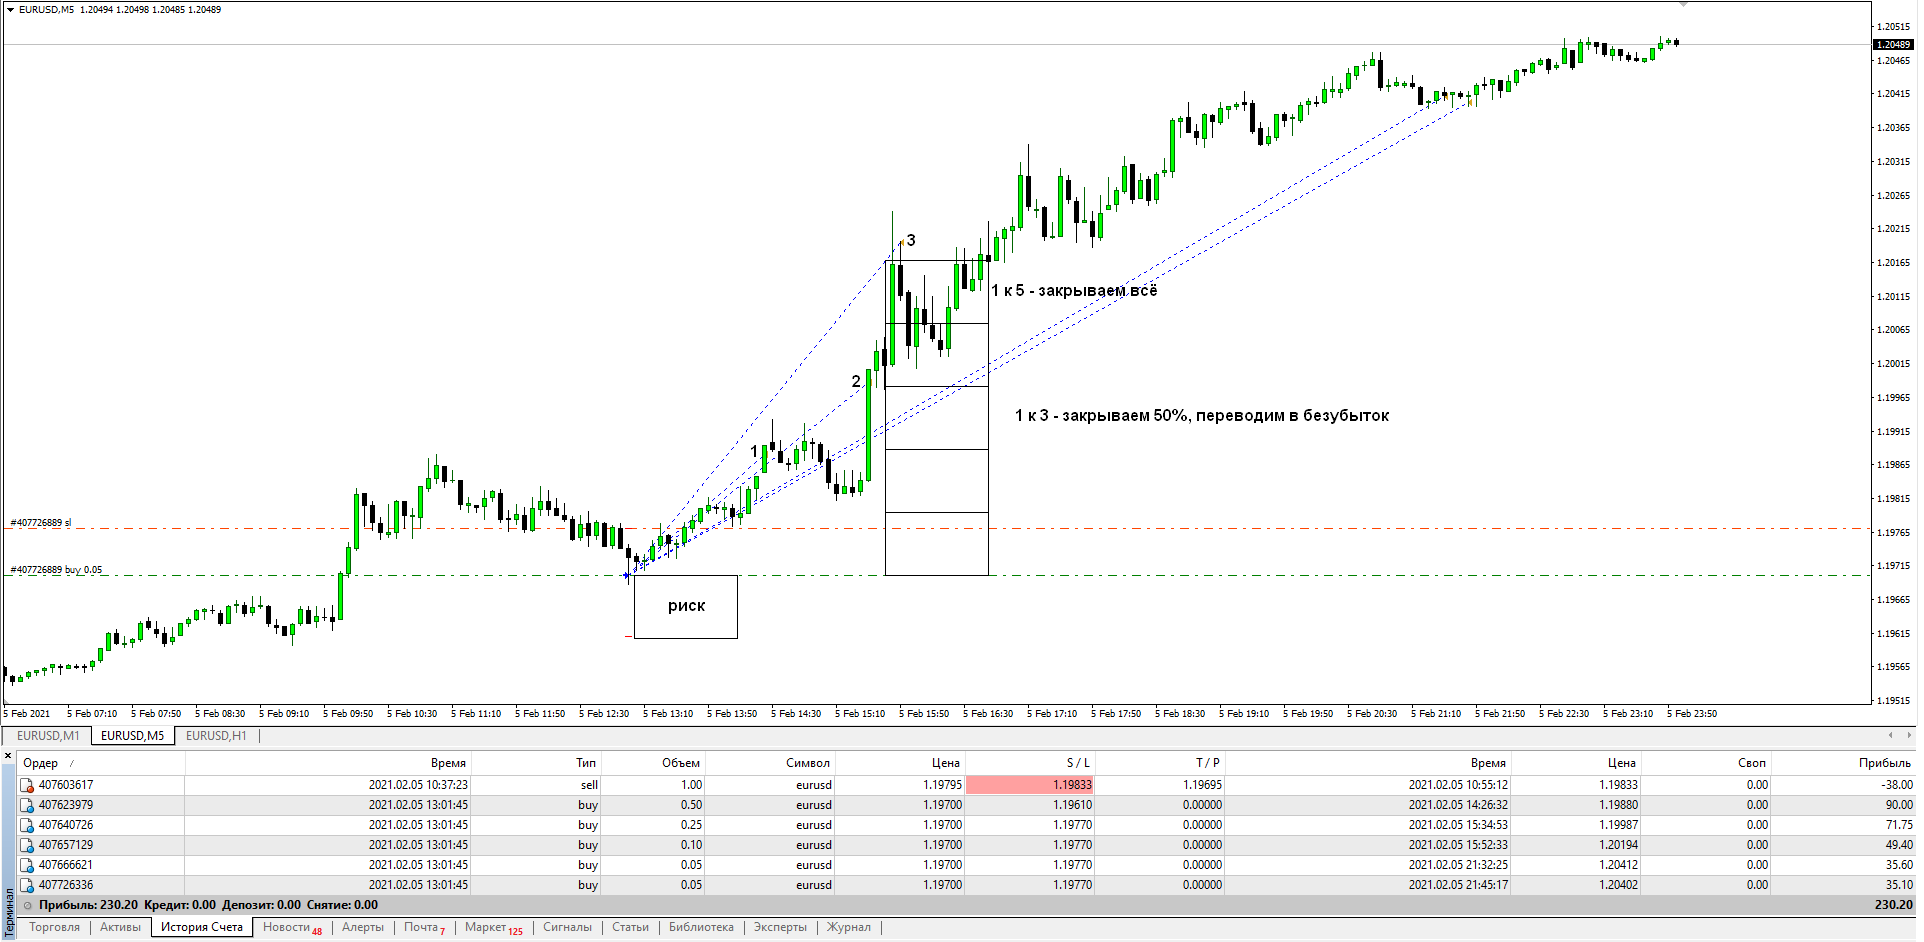Switch to the EURUSD,M1 chart tab

(x=48, y=736)
